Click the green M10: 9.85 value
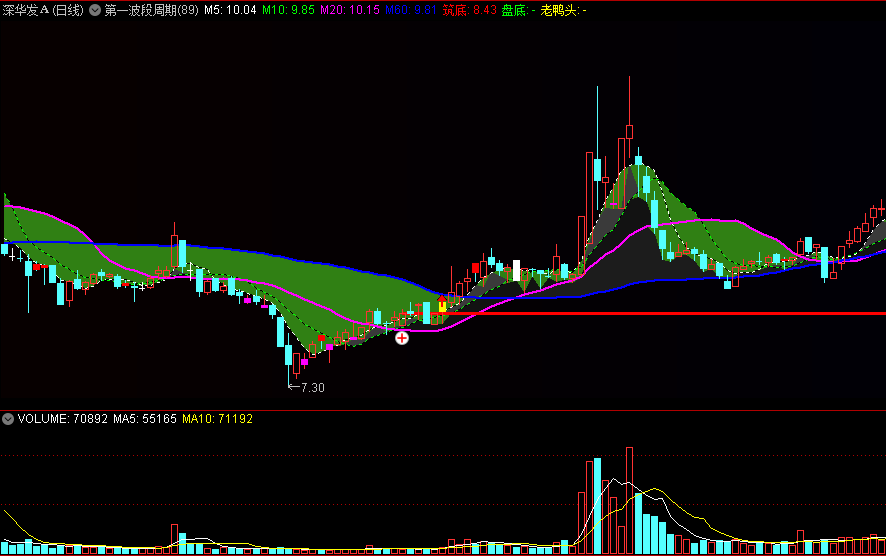Screen dimensions: 886x556 pos(288,10)
